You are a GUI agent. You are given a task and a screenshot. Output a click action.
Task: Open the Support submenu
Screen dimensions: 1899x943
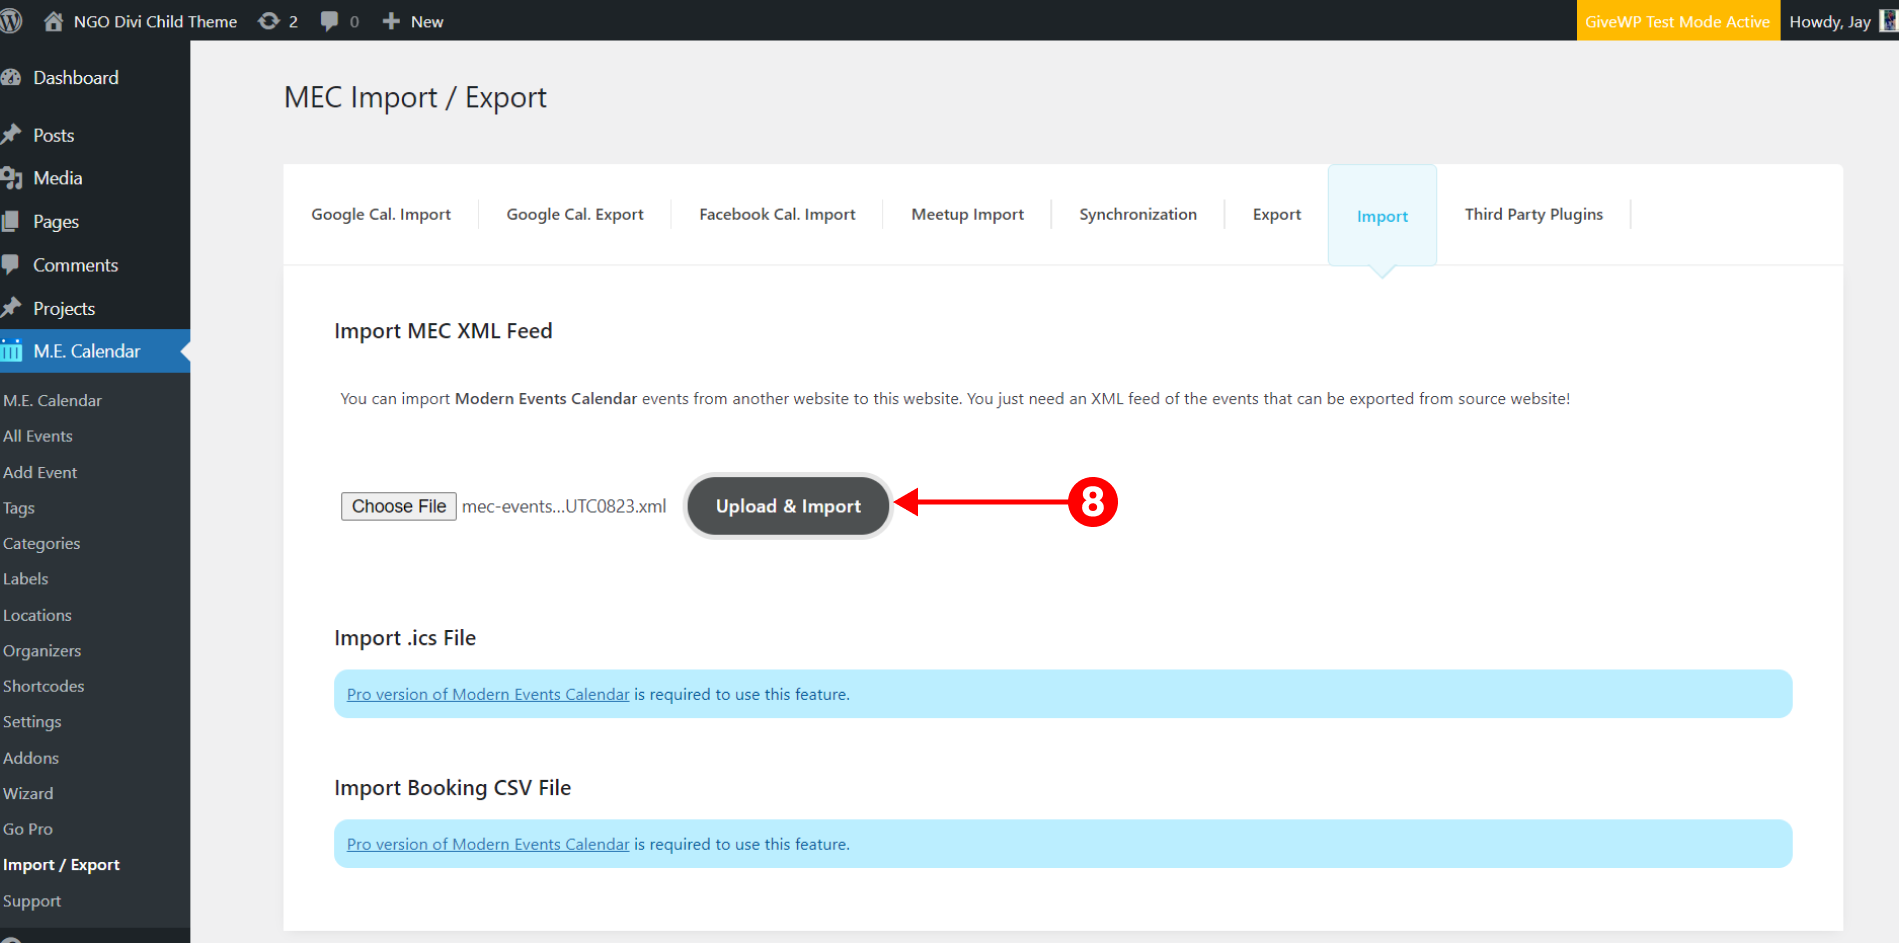[32, 901]
